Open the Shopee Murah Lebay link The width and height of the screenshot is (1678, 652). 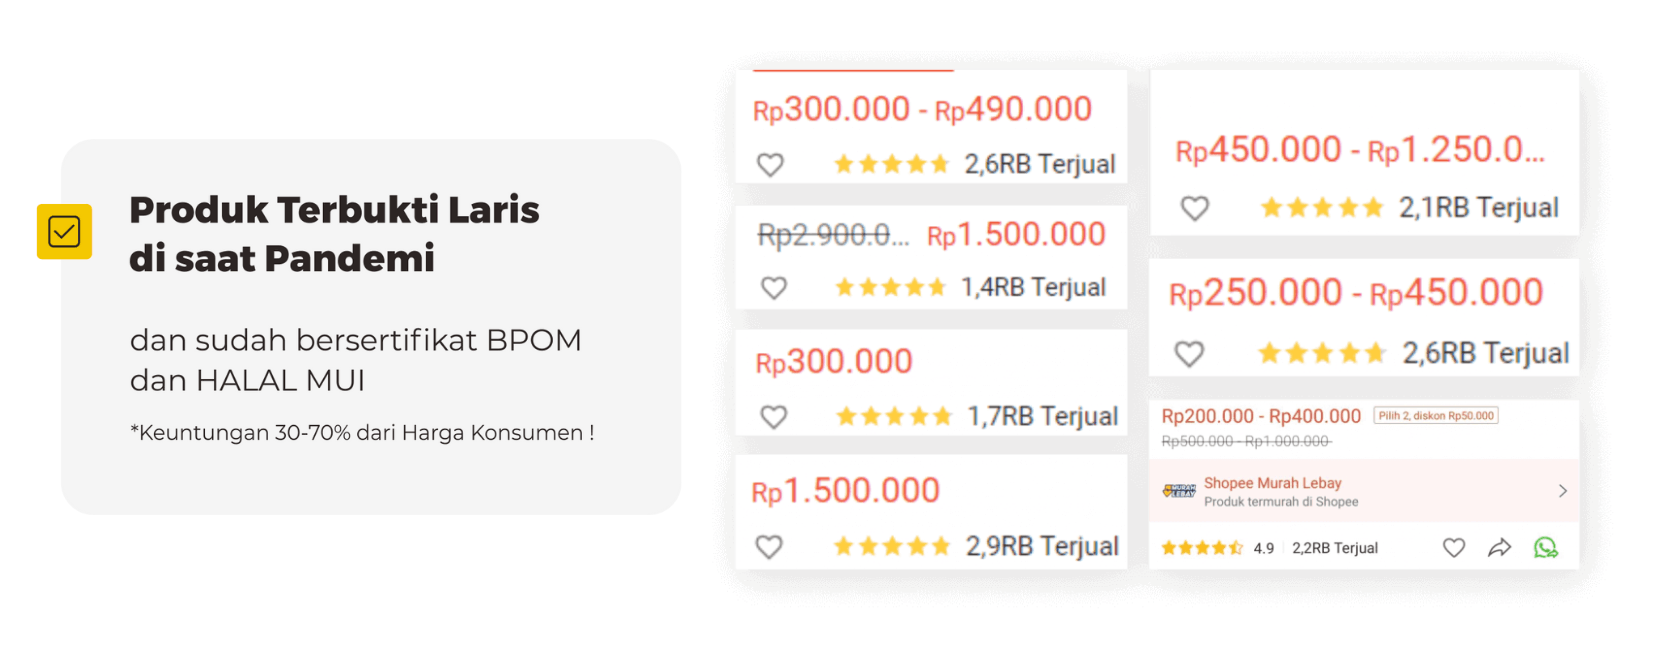point(1272,483)
